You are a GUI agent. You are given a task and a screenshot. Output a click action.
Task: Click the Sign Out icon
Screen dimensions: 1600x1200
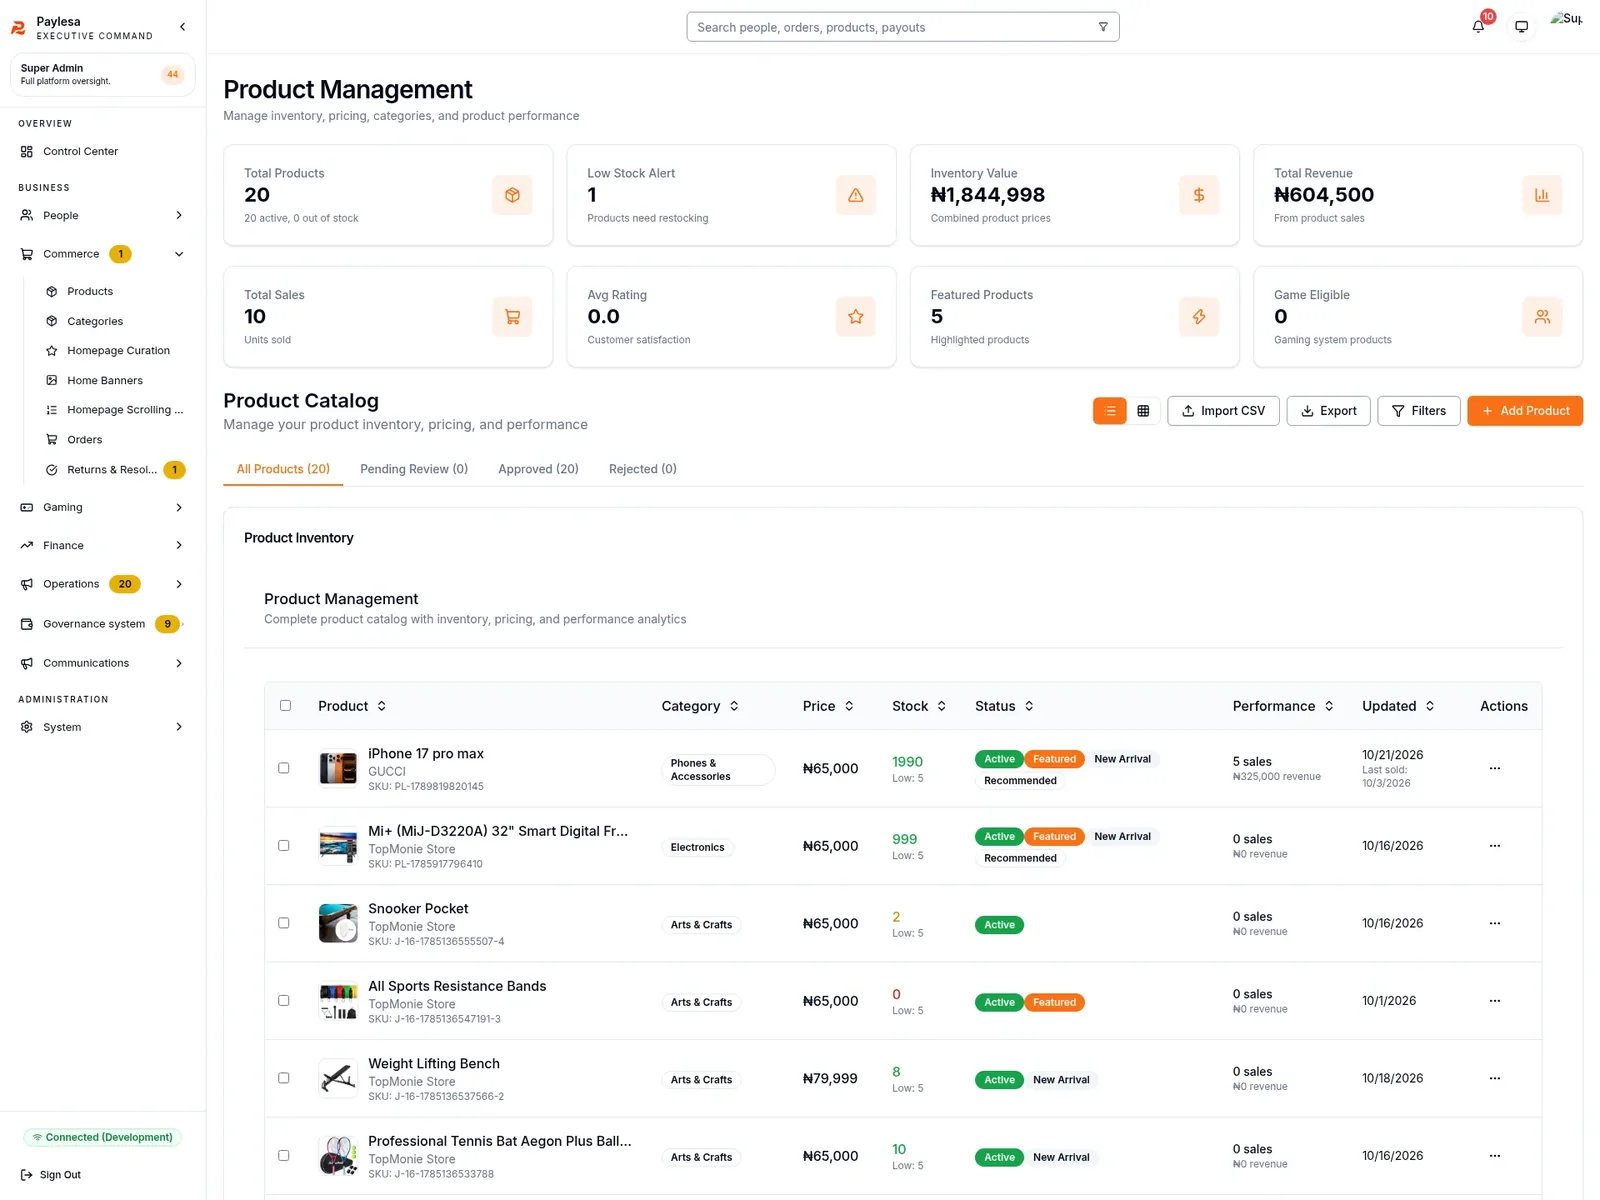(27, 1175)
